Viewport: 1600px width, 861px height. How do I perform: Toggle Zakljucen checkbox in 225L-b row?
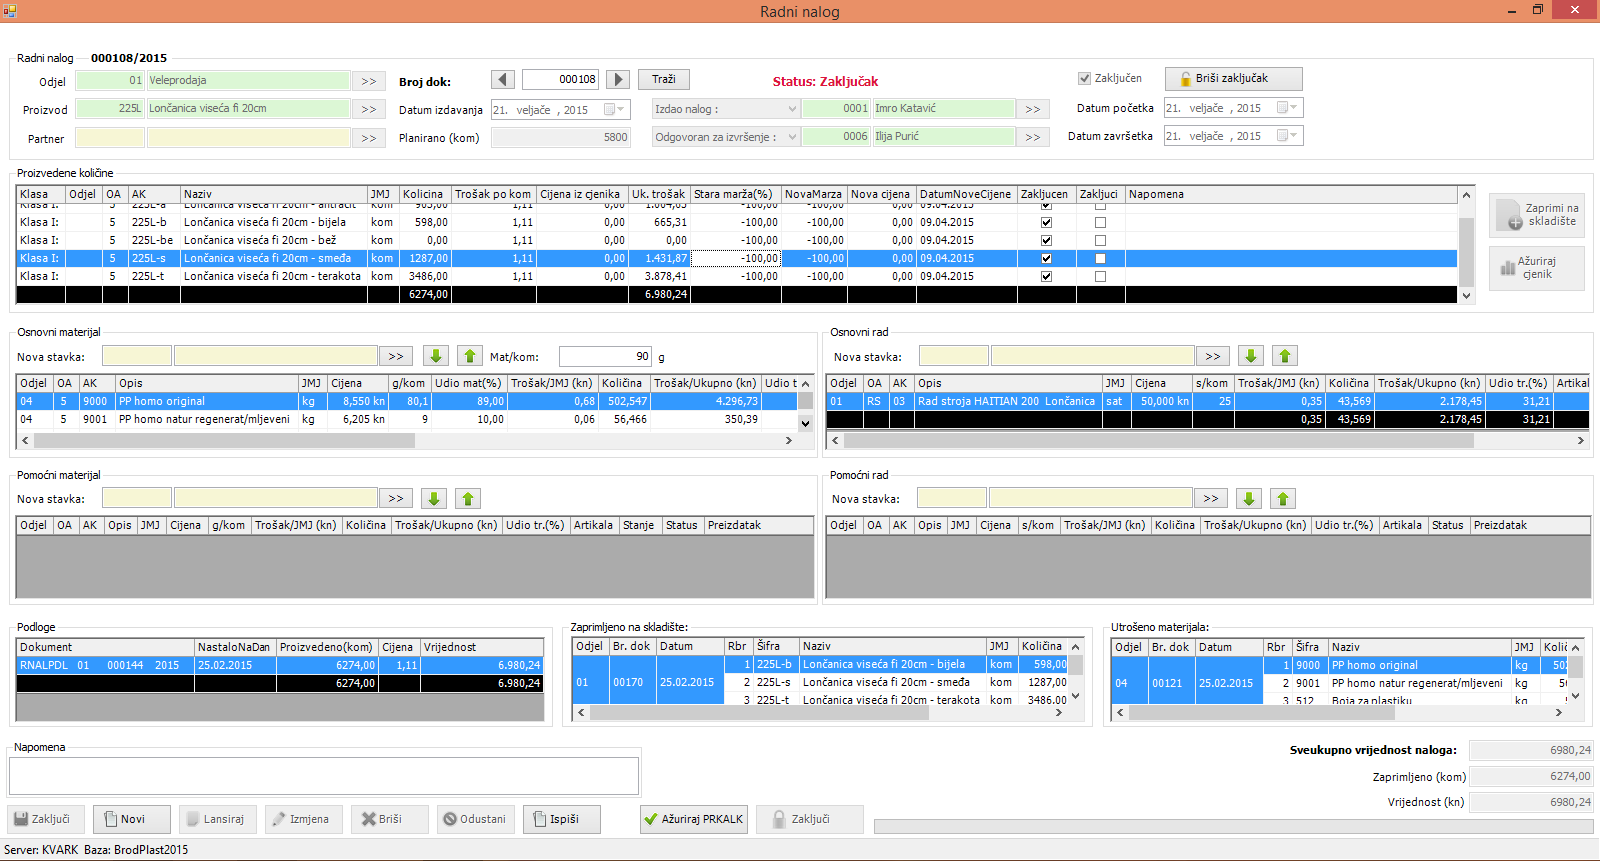(x=1046, y=222)
